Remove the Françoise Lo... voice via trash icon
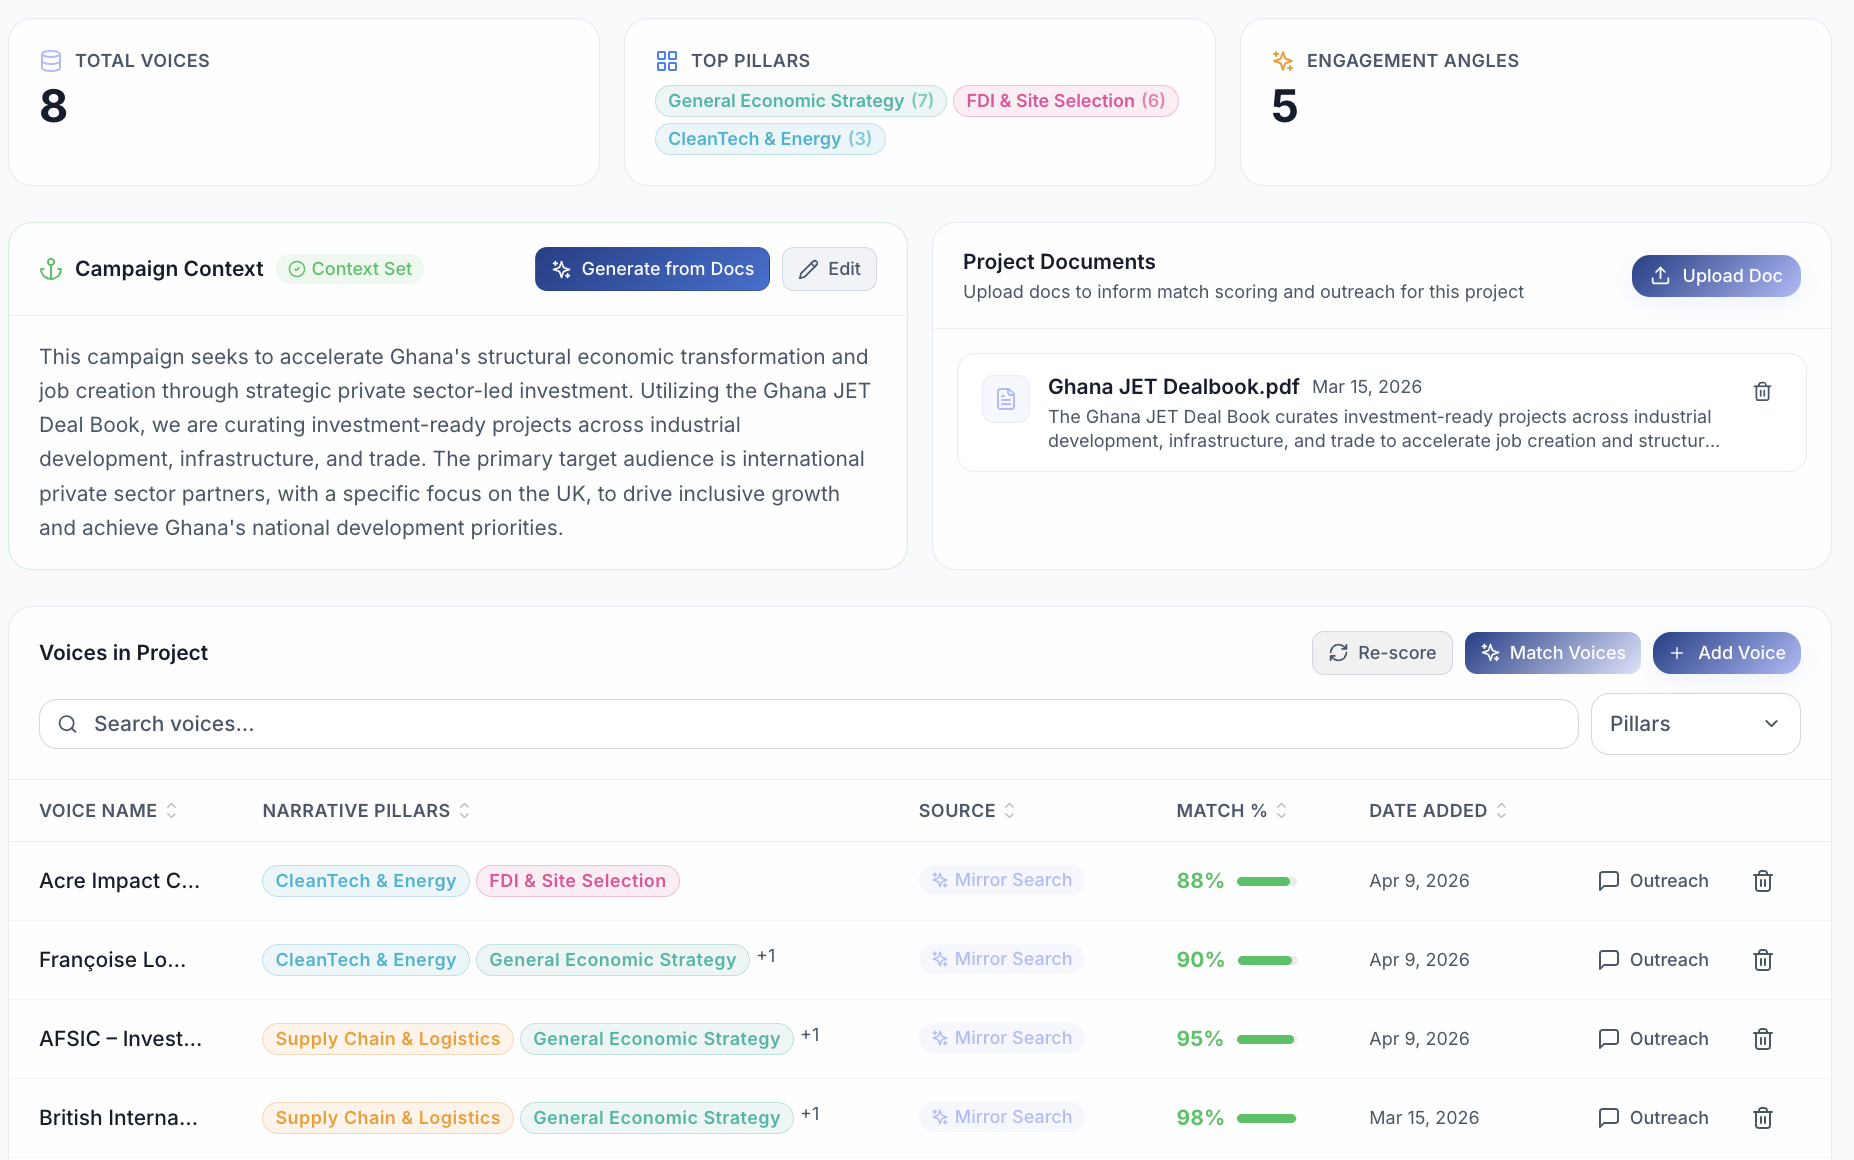The image size is (1854, 1160). tap(1763, 960)
